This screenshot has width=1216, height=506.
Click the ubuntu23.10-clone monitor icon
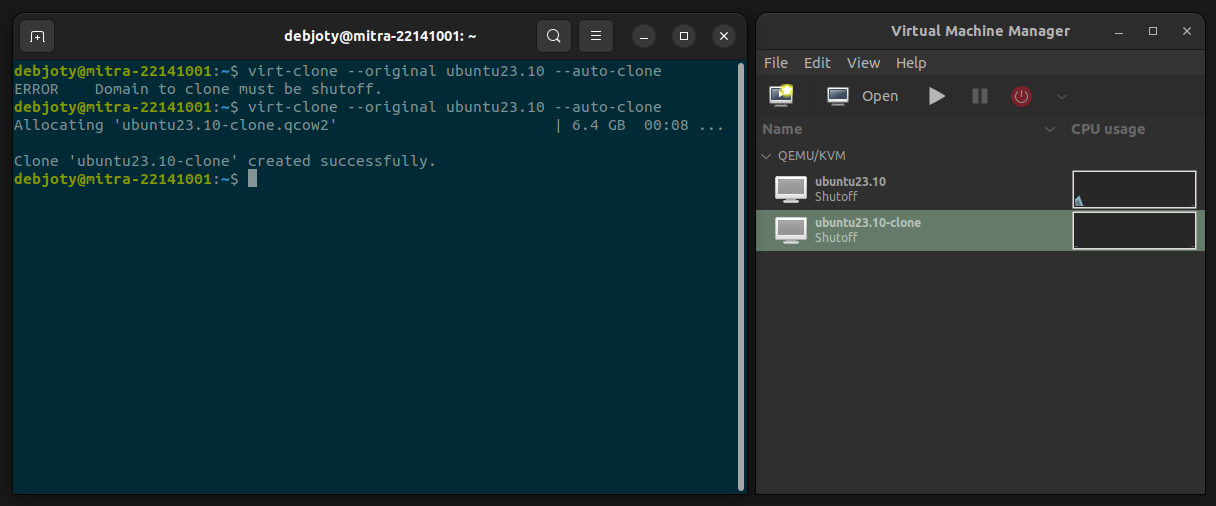pos(791,230)
